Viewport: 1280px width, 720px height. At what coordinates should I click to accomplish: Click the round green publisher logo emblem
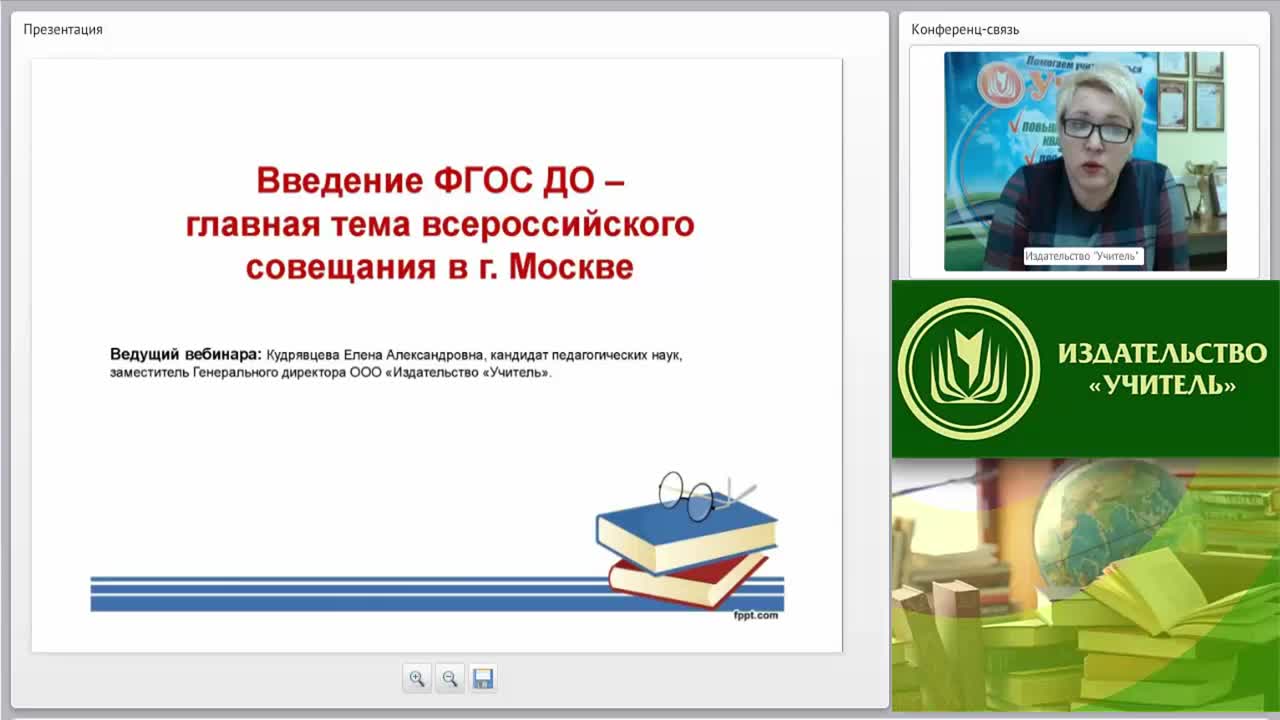tap(968, 369)
